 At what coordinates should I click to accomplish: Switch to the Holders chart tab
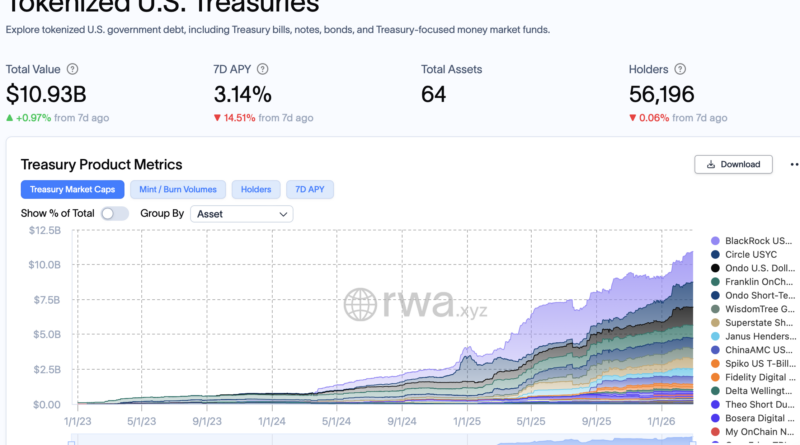coord(256,189)
